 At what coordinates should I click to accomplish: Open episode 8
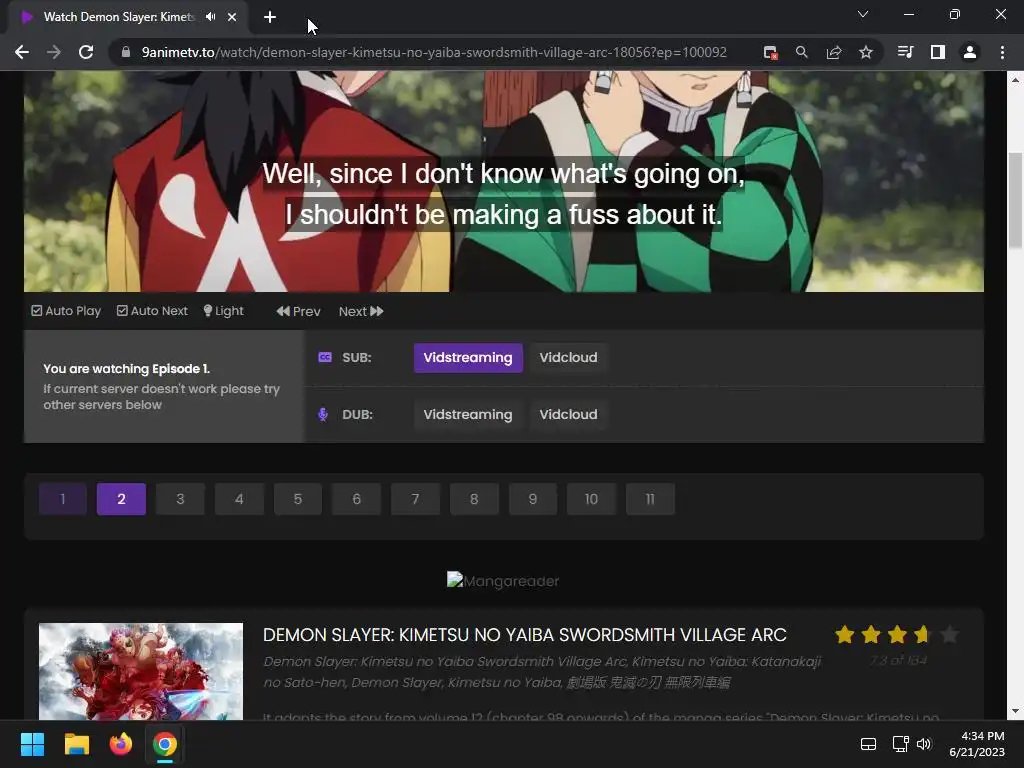coord(474,500)
